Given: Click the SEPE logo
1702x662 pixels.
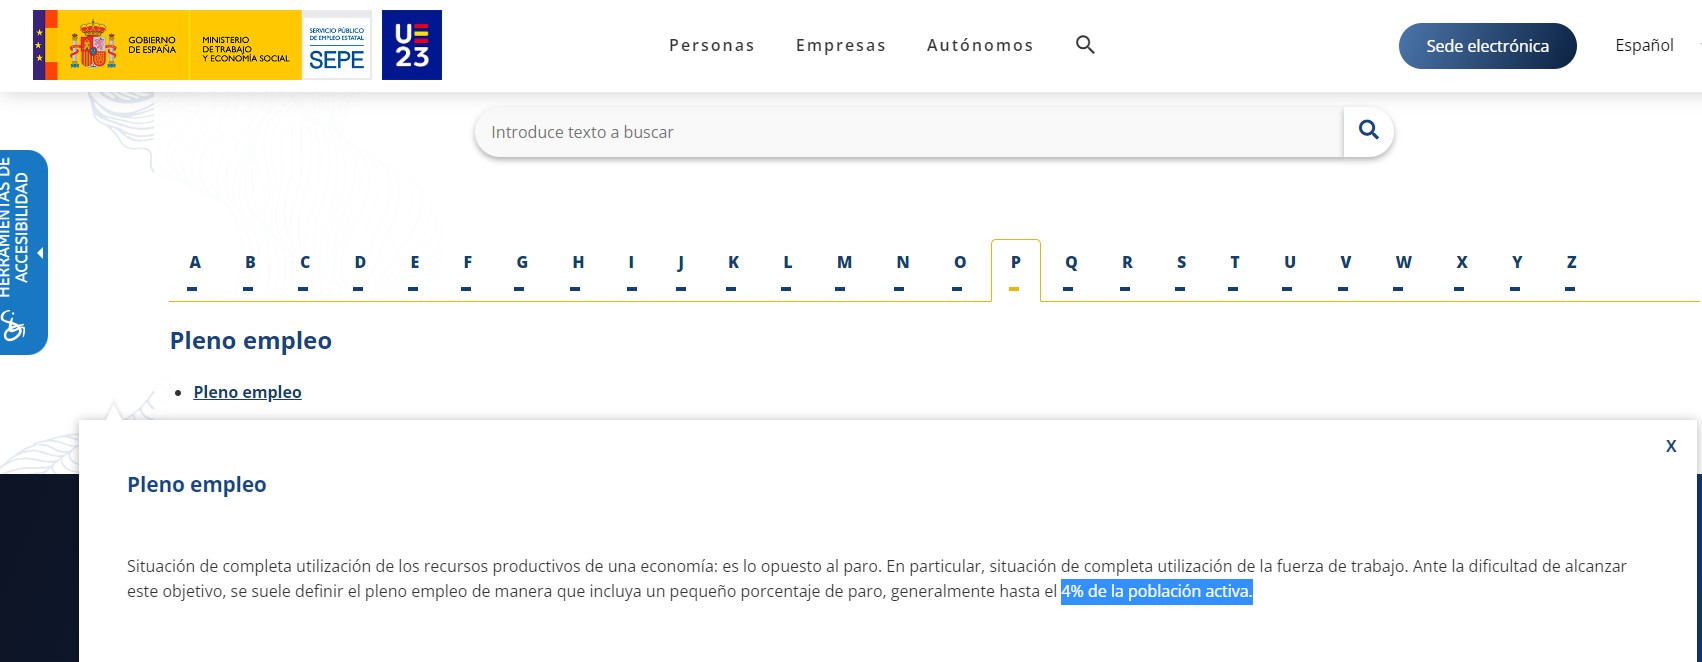Looking at the screenshot, I should coord(337,45).
